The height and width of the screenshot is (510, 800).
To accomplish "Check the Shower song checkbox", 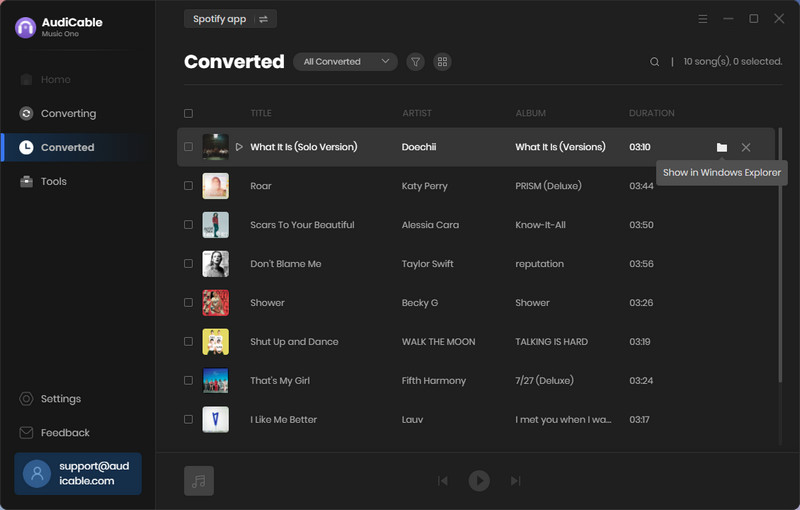I will 188,302.
